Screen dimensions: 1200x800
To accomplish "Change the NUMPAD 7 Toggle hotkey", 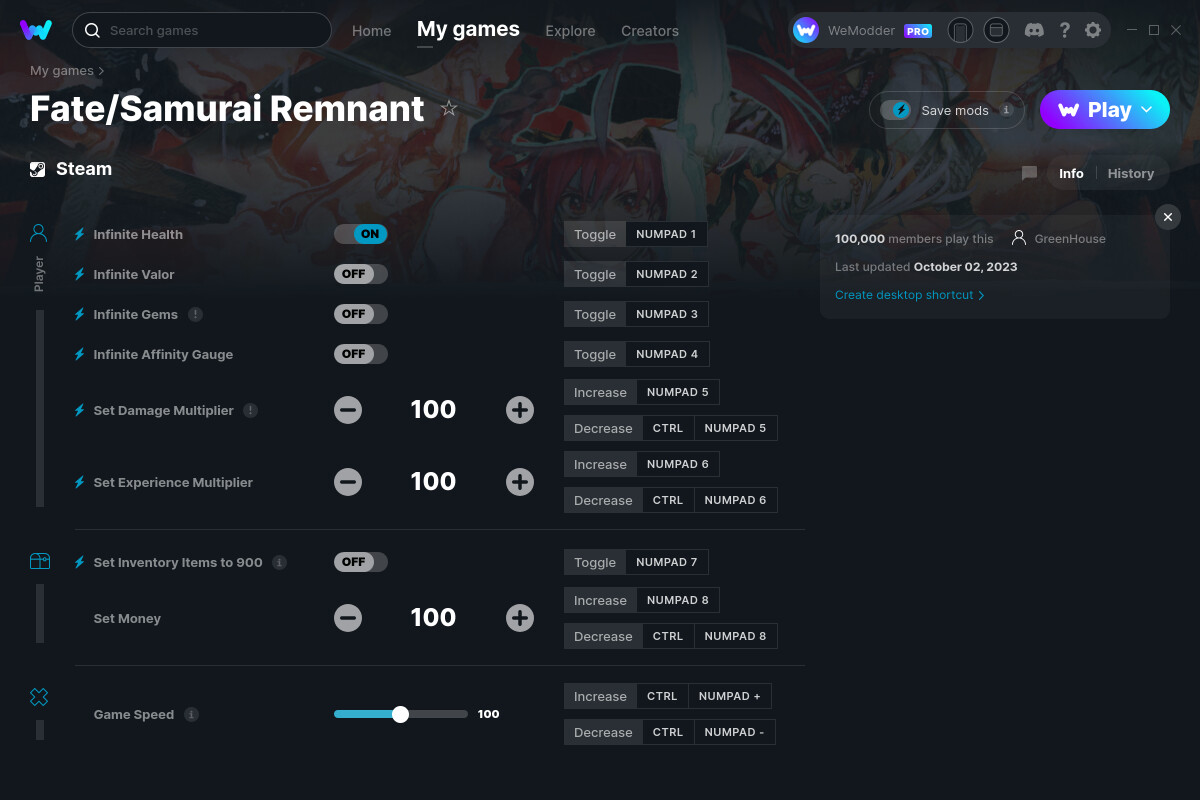I will 667,562.
